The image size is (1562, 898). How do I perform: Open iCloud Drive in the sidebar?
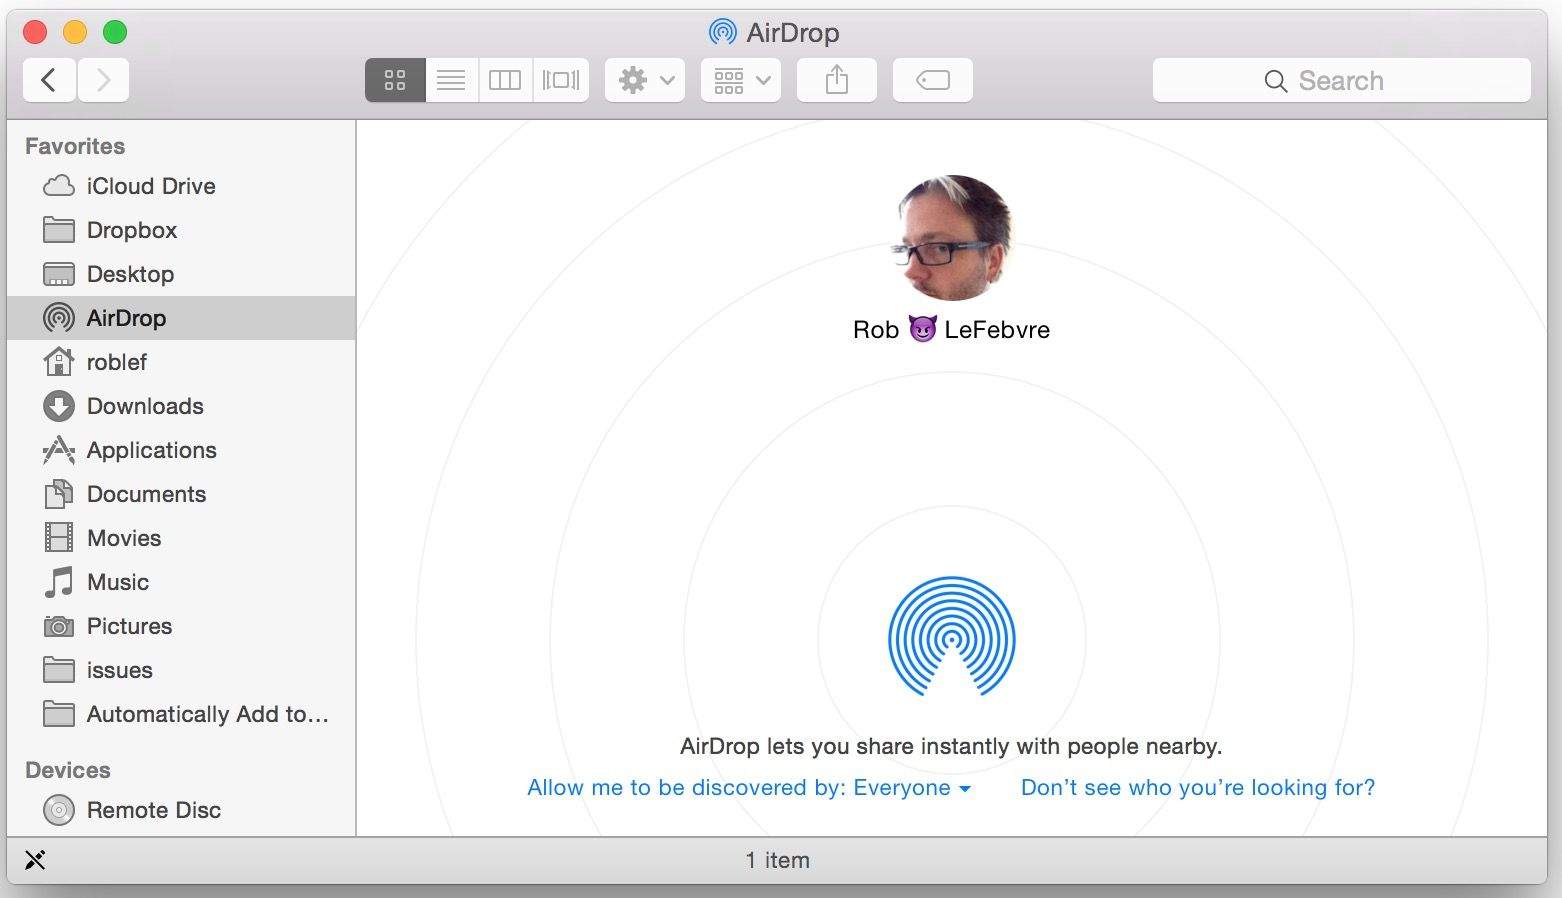[150, 186]
